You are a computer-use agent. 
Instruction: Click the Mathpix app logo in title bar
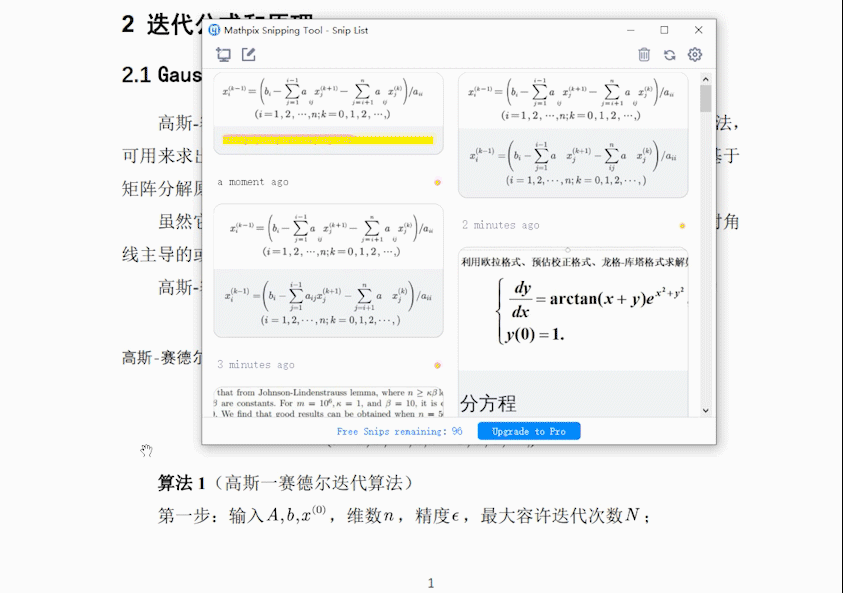(x=214, y=30)
